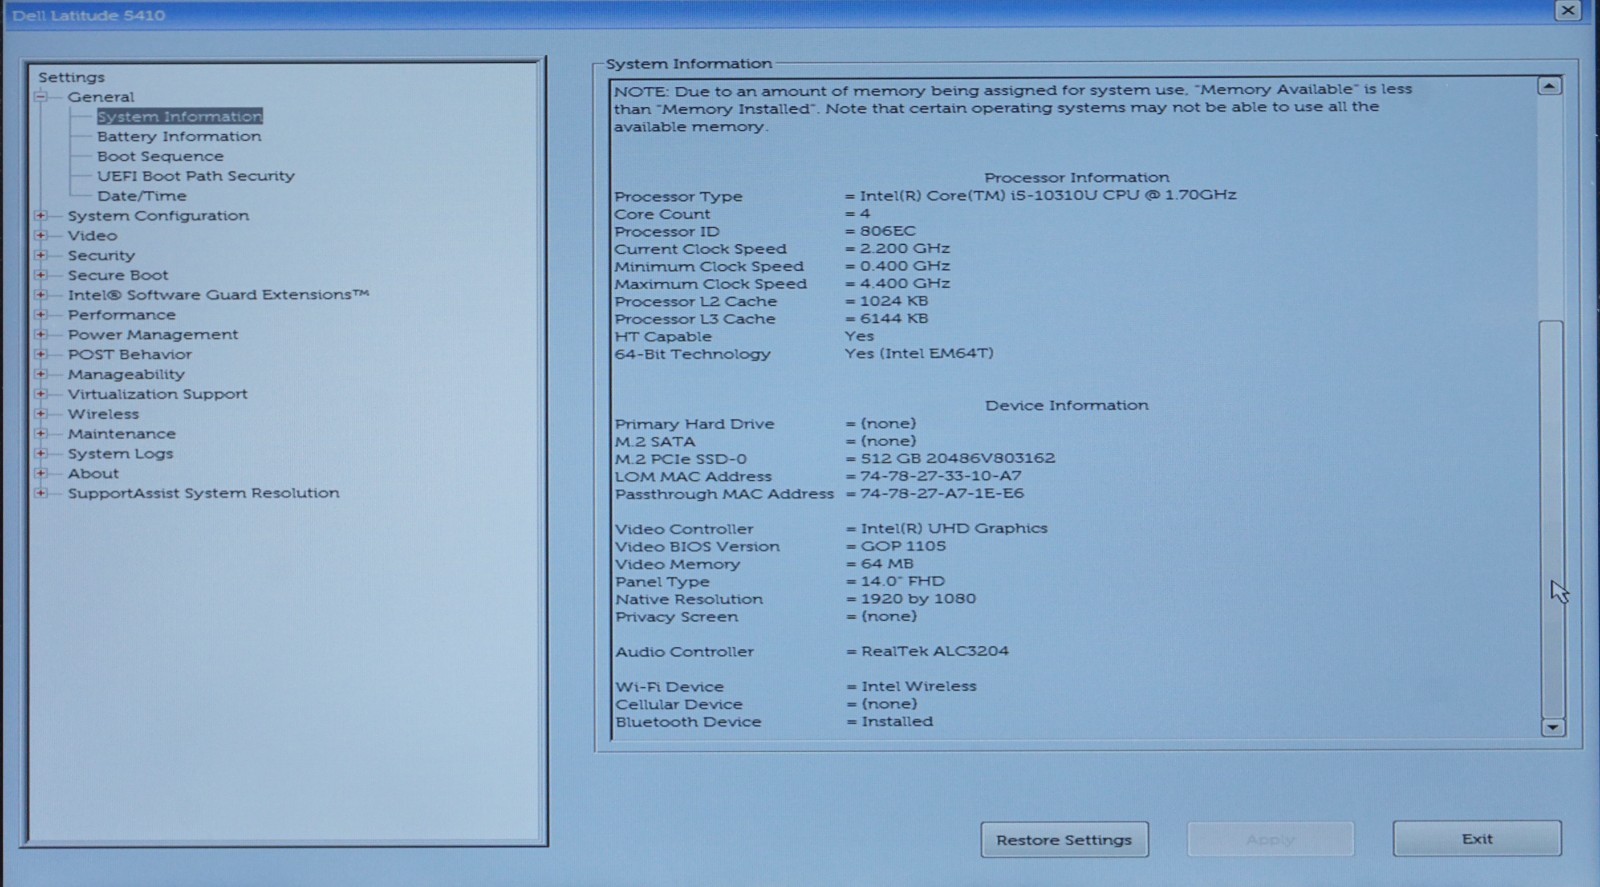Select SupportAssist System Resolution label
The height and width of the screenshot is (887, 1600).
click(x=203, y=493)
